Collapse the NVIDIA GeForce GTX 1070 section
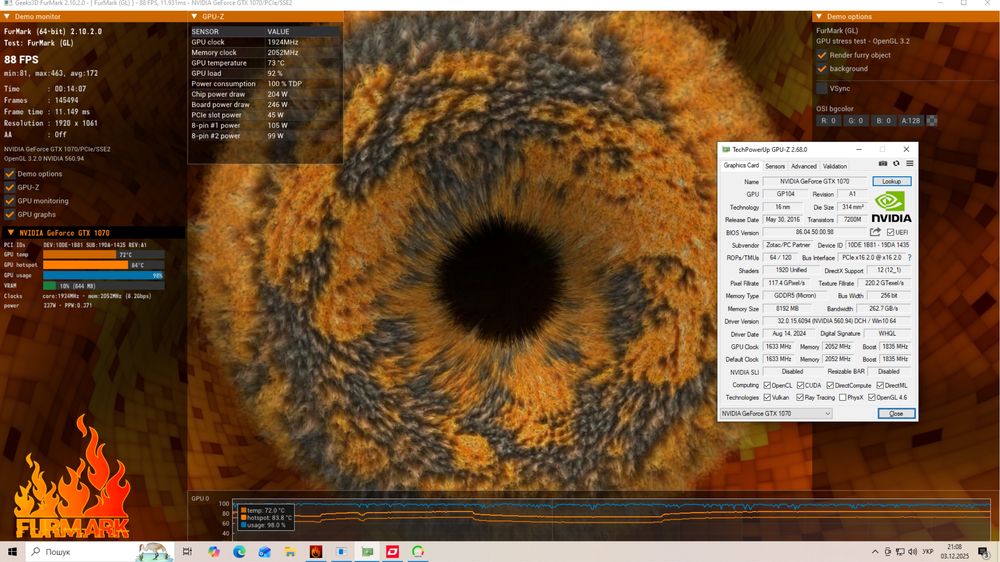Screen dimensions: 1000x562 (10, 233)
